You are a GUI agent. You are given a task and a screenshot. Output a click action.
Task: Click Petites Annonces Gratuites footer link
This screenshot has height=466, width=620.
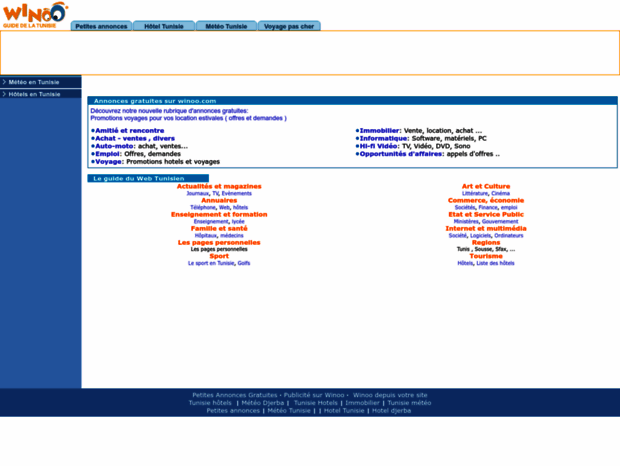(x=235, y=395)
